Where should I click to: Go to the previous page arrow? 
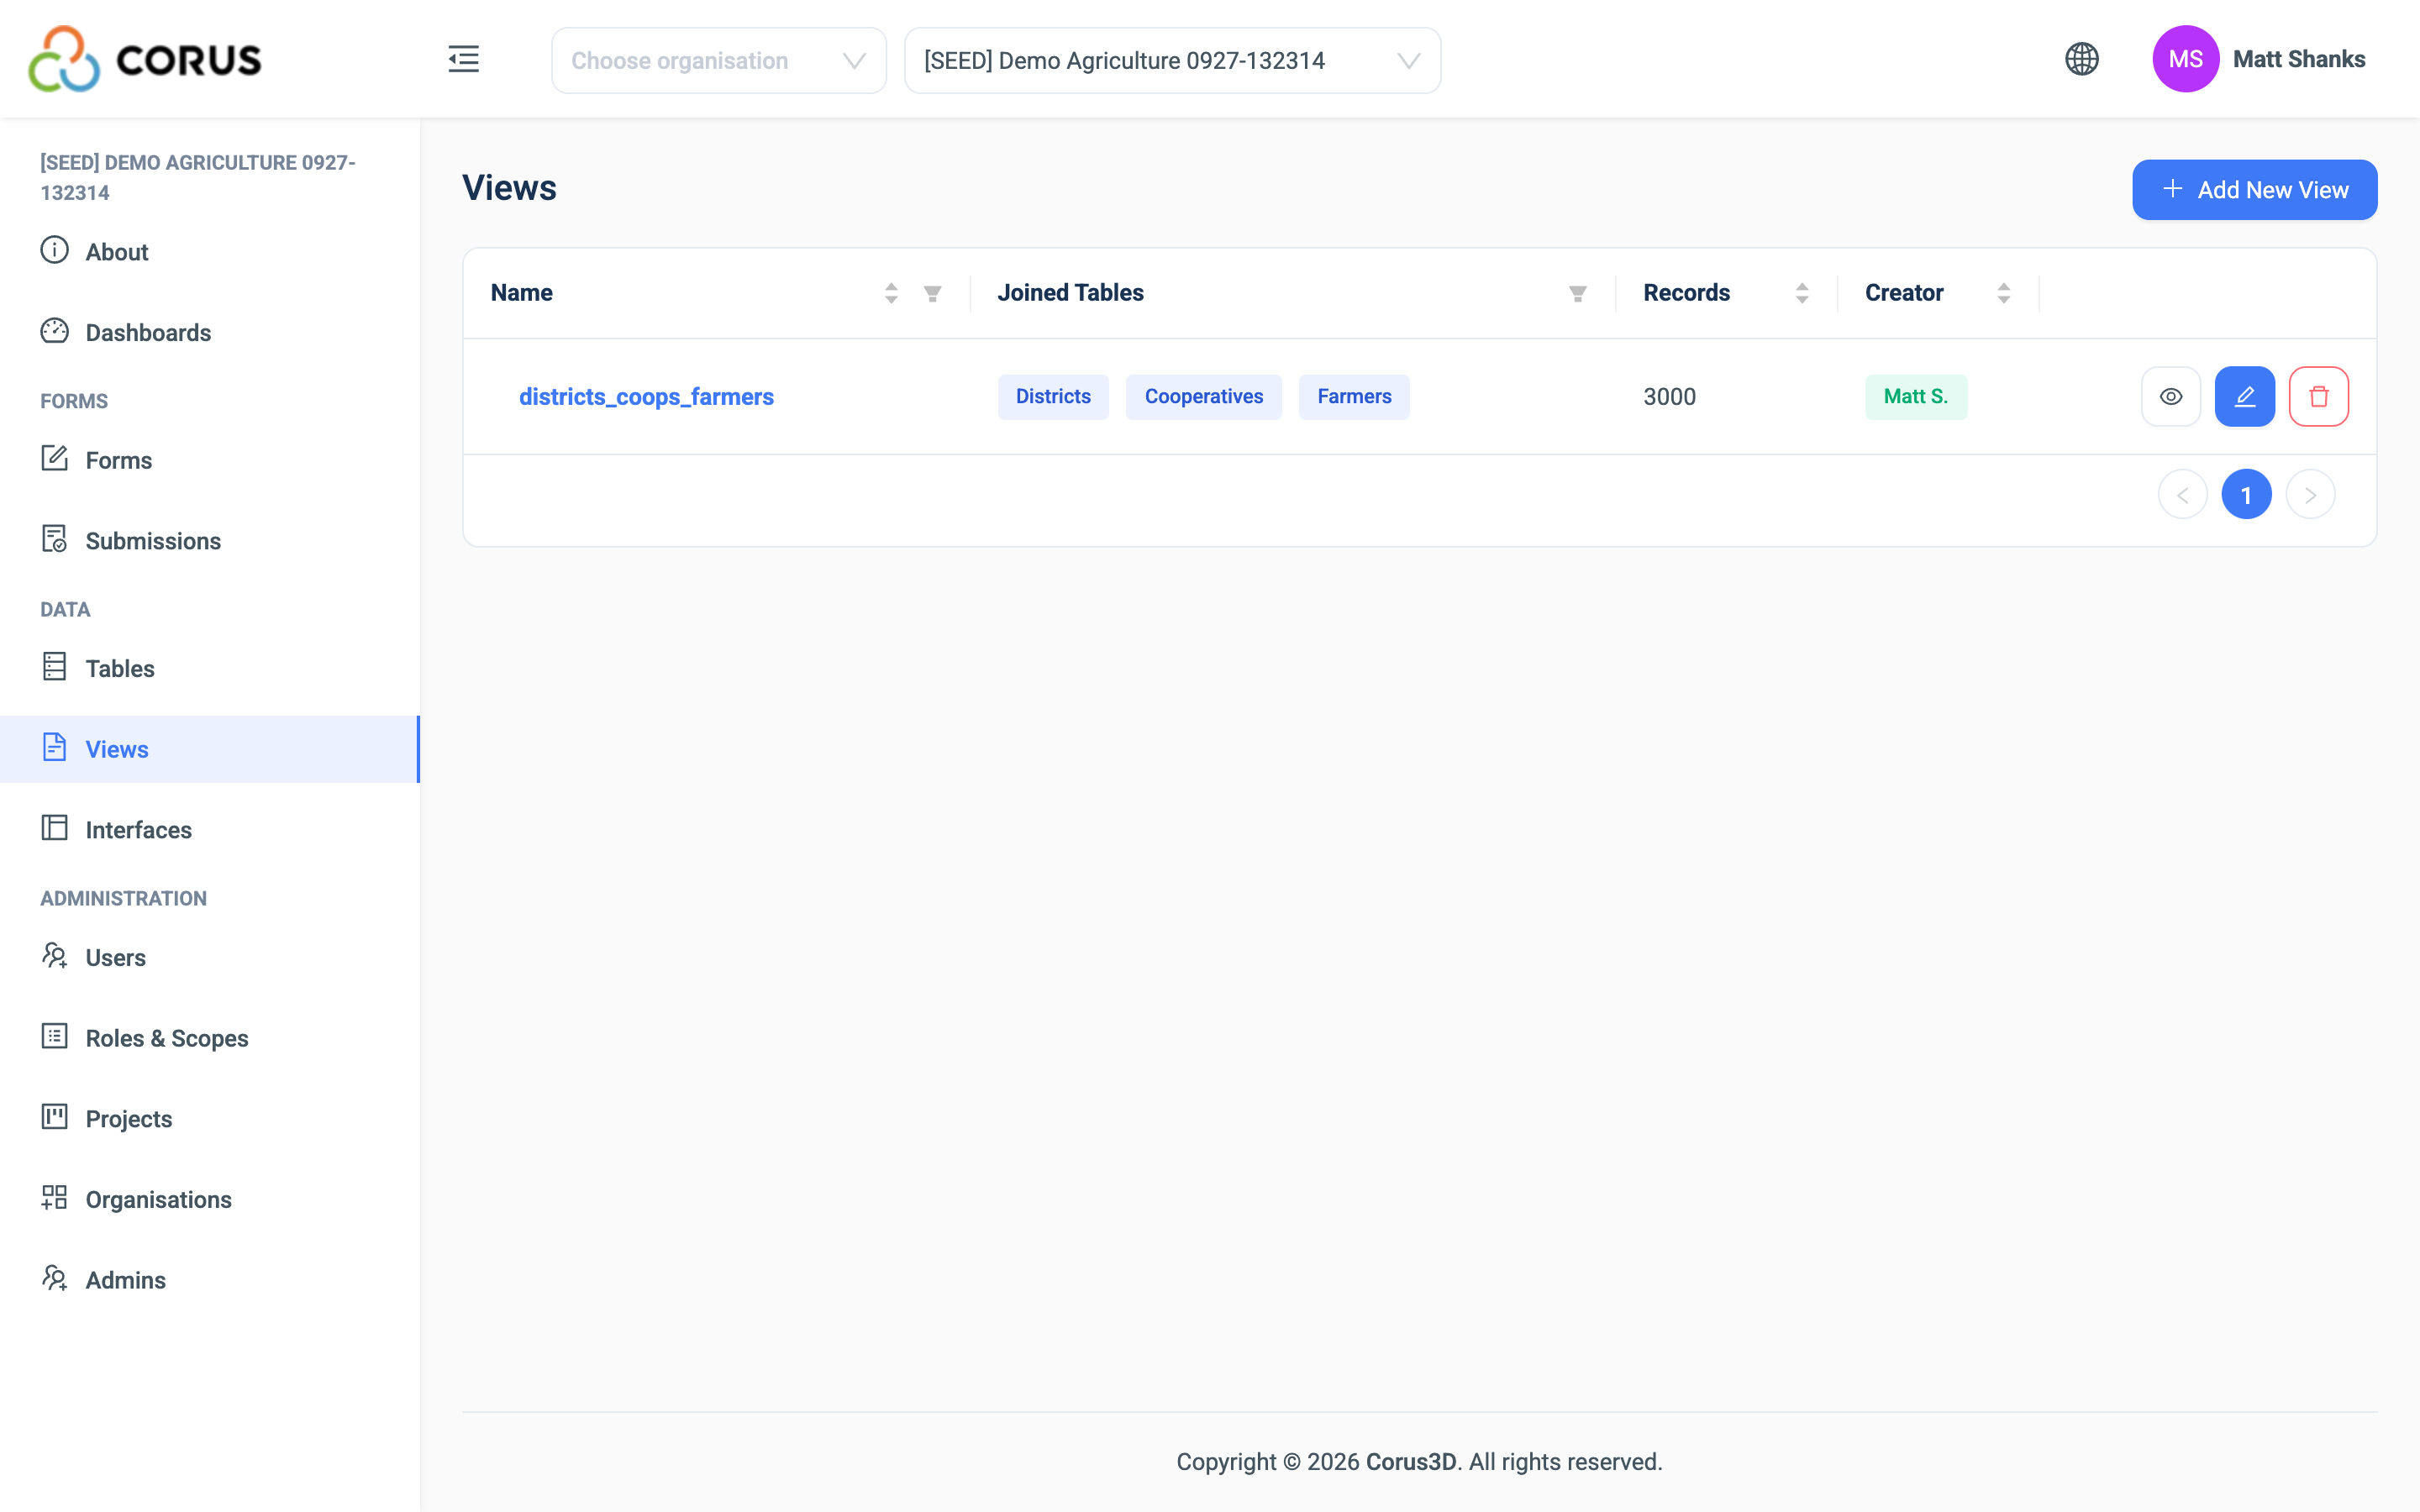2182,495
